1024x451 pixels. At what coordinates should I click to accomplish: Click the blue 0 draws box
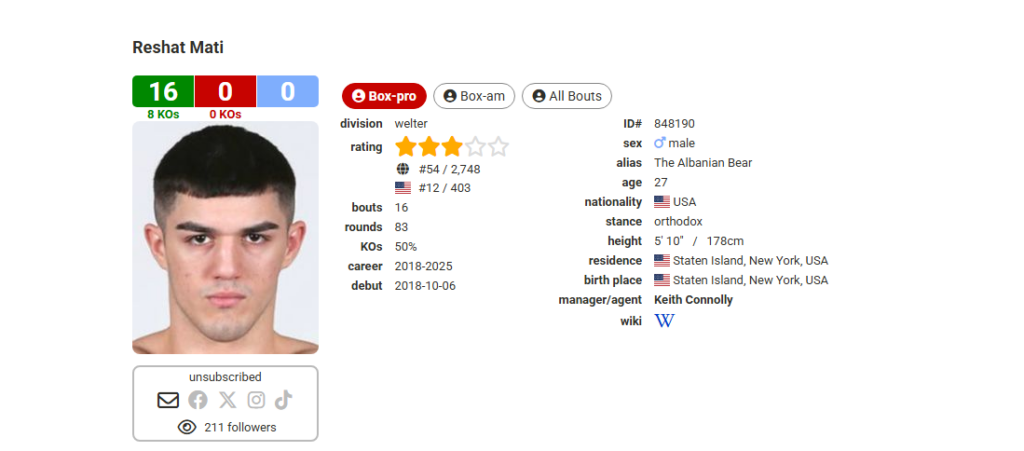coord(288,92)
